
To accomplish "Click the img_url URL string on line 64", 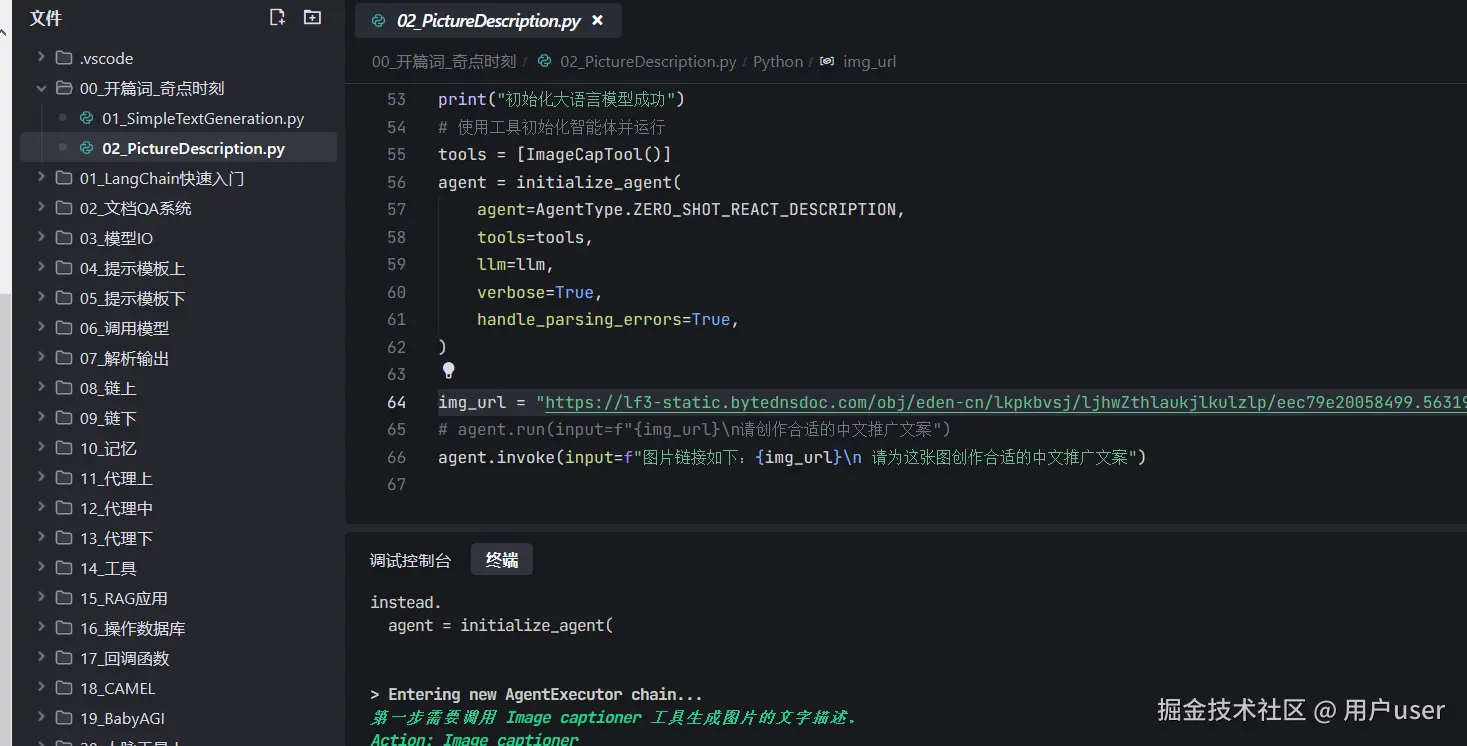I will pyautogui.click(x=1000, y=402).
